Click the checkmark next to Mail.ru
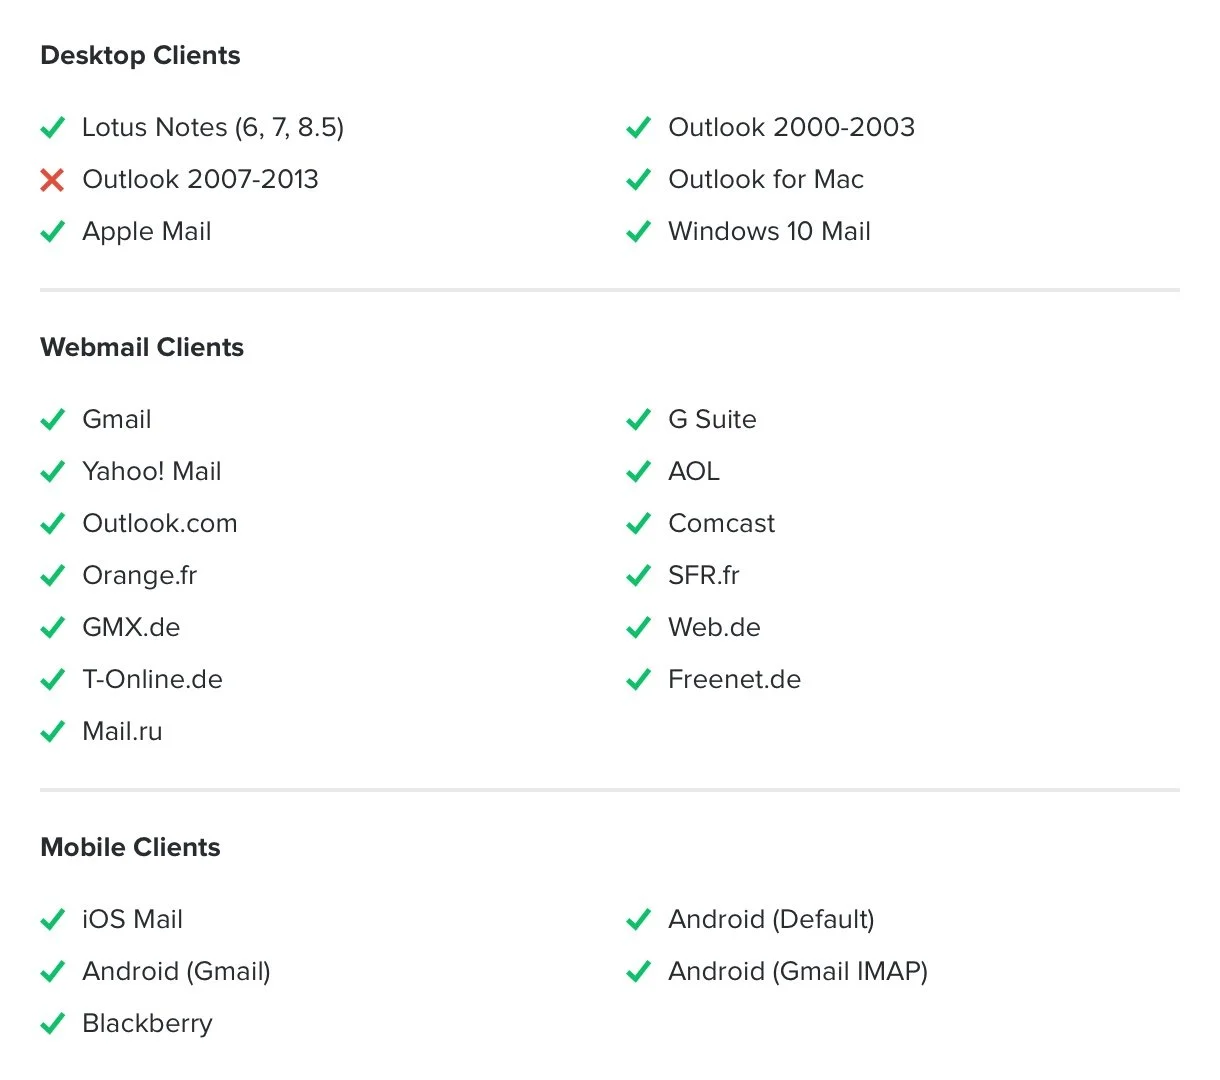This screenshot has height=1080, width=1220. pyautogui.click(x=52, y=732)
